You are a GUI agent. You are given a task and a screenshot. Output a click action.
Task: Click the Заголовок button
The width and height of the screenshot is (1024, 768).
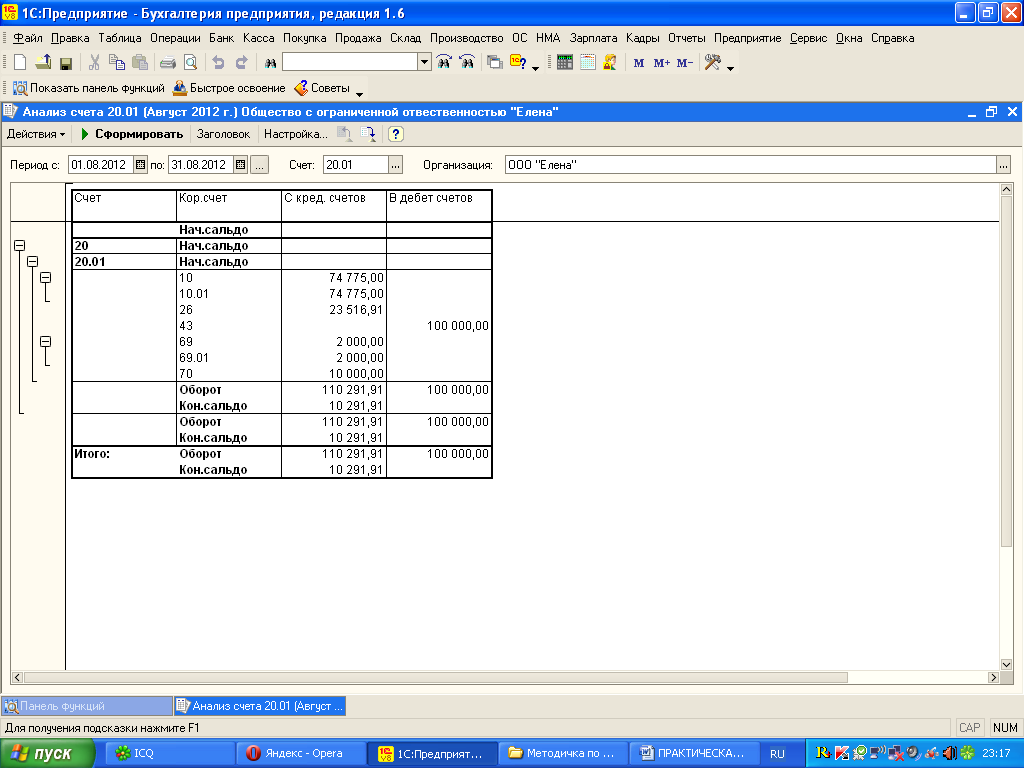pyautogui.click(x=223, y=134)
